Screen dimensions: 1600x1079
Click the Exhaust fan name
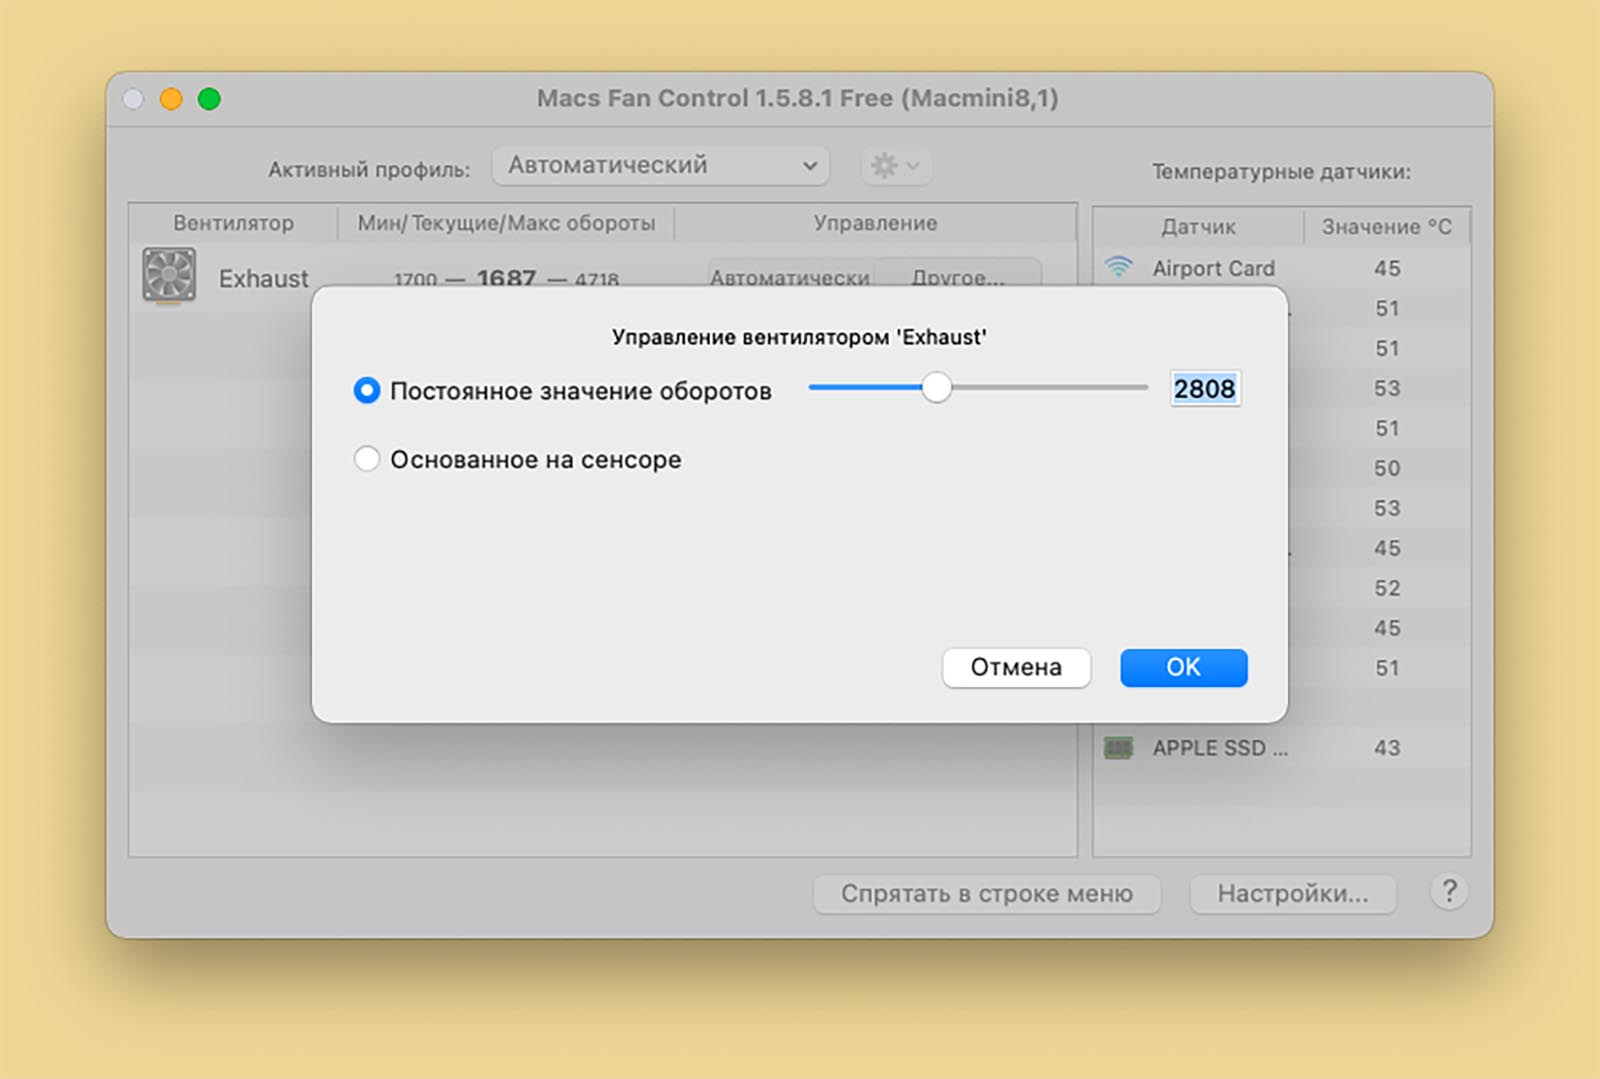(x=264, y=278)
